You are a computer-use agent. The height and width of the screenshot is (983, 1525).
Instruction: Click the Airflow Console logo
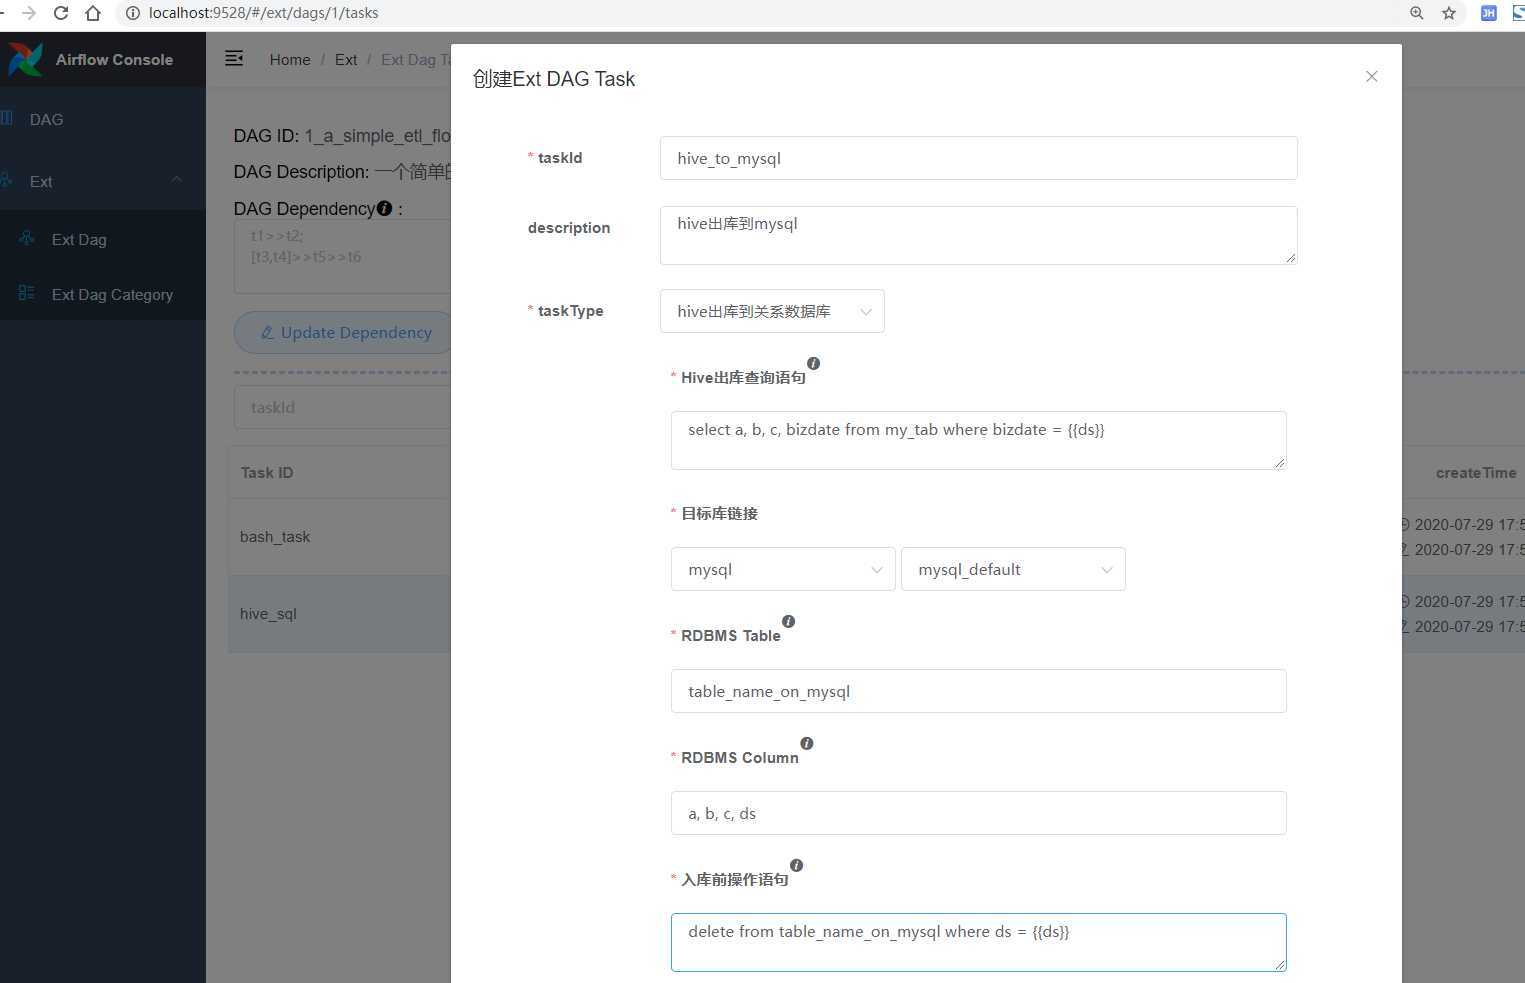coord(25,59)
